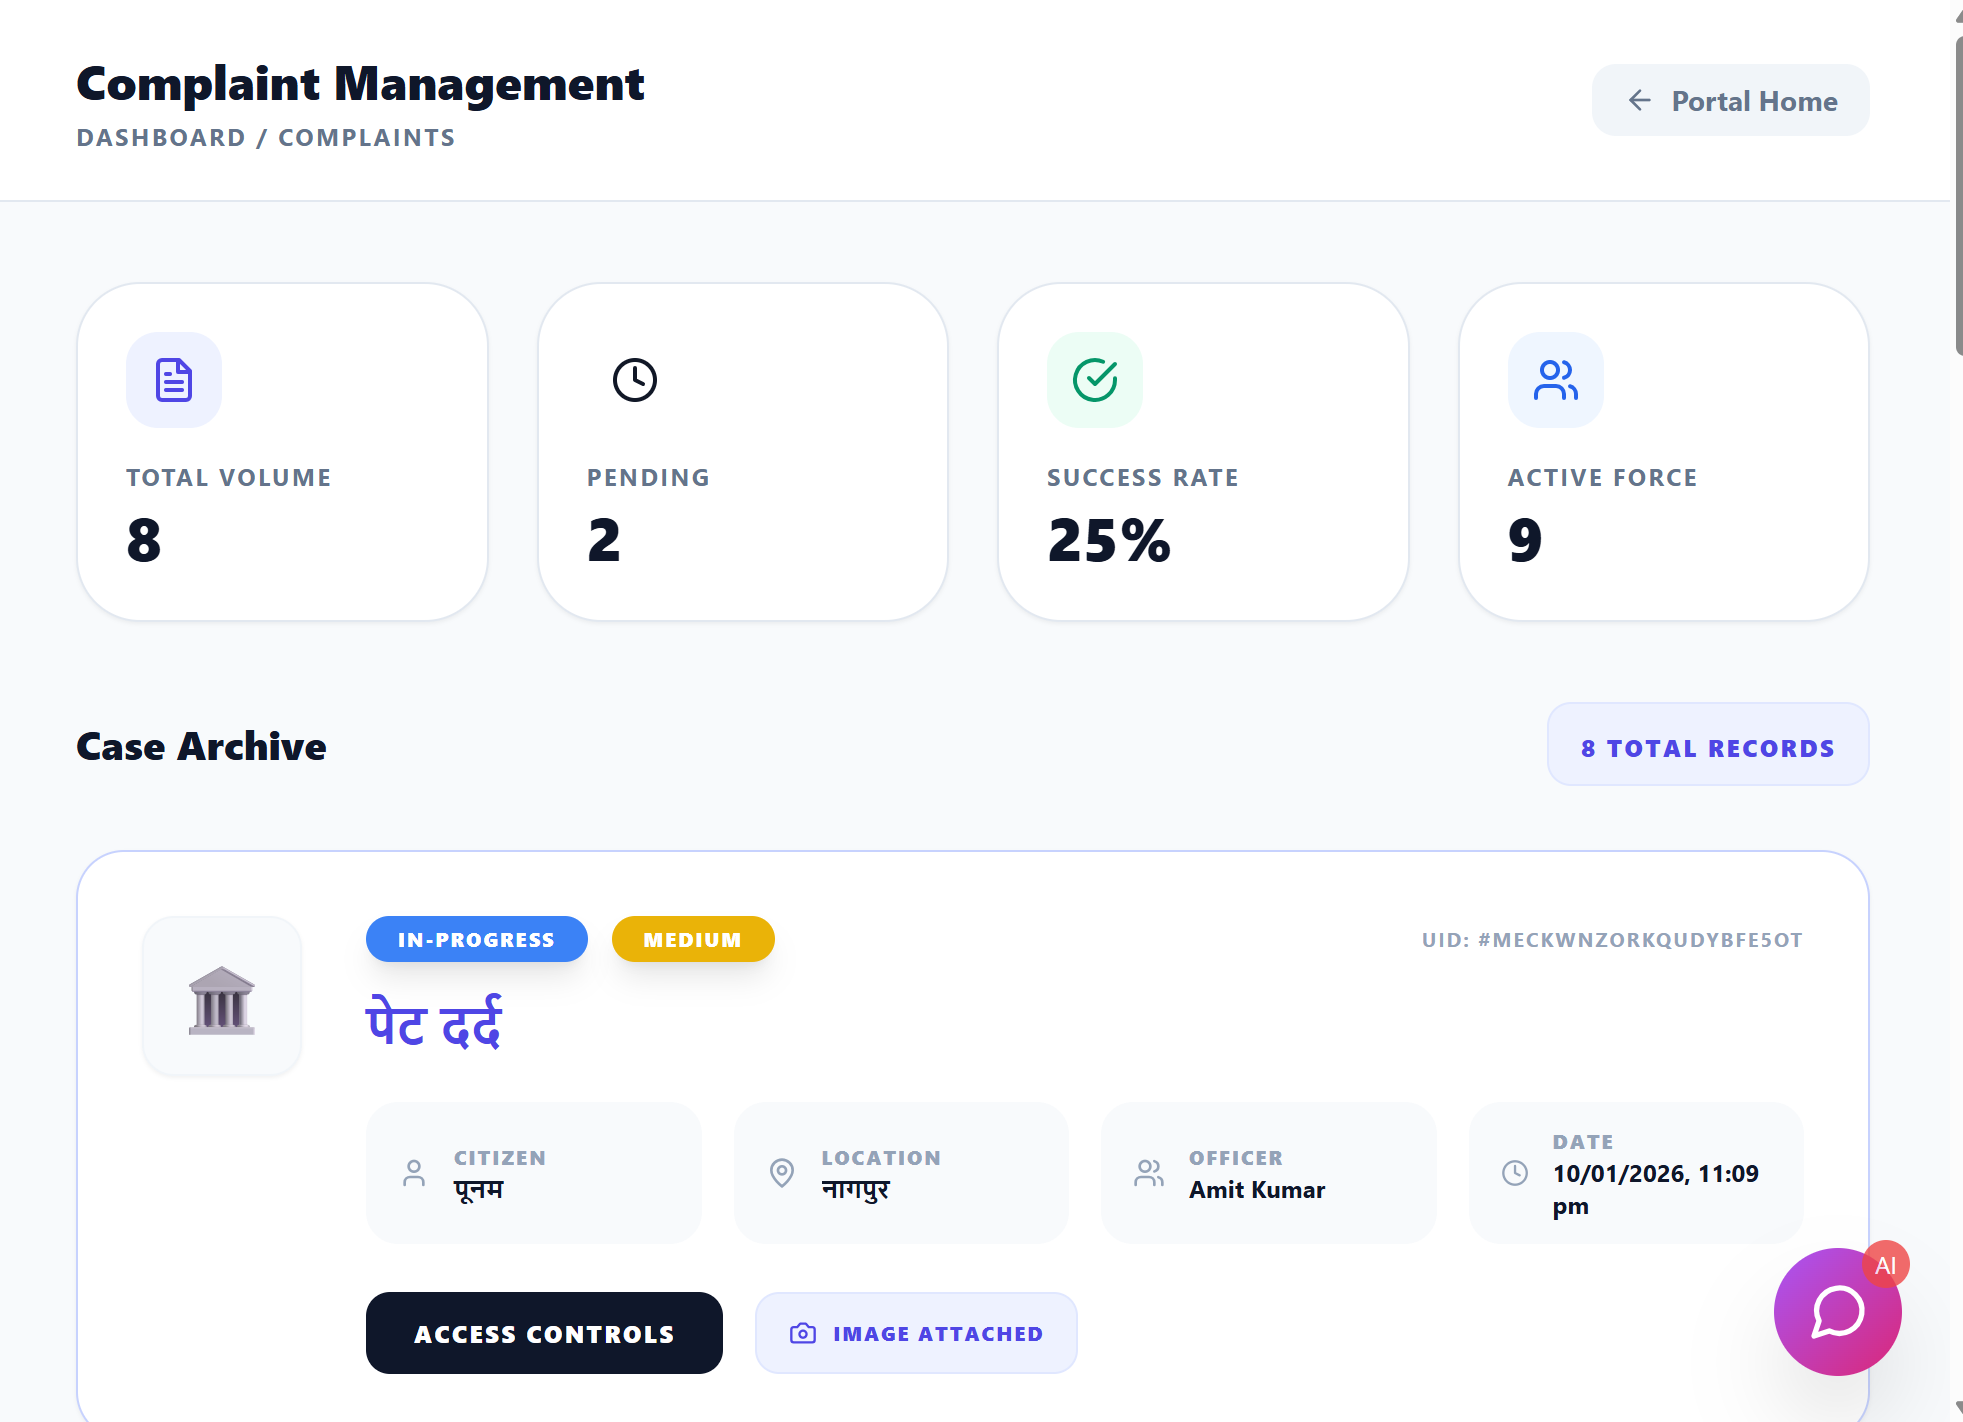Click the camera icon in Image Attached
The width and height of the screenshot is (1963, 1422).
803,1333
